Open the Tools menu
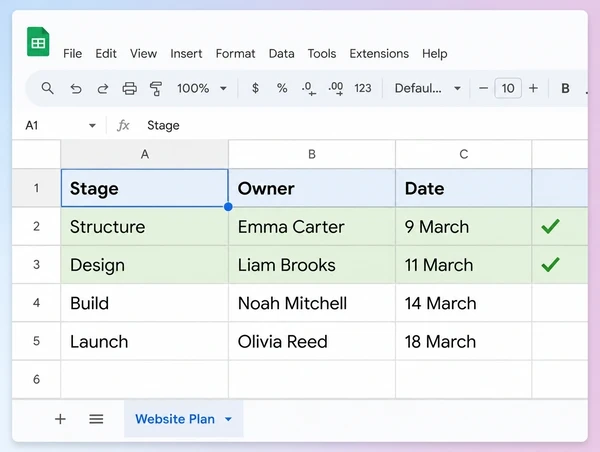 (322, 54)
